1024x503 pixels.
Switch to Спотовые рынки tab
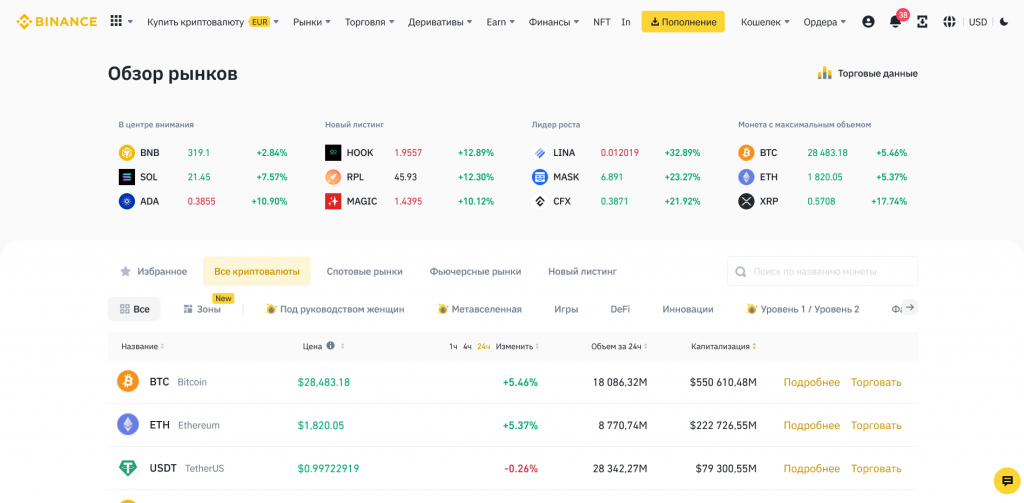click(x=364, y=271)
